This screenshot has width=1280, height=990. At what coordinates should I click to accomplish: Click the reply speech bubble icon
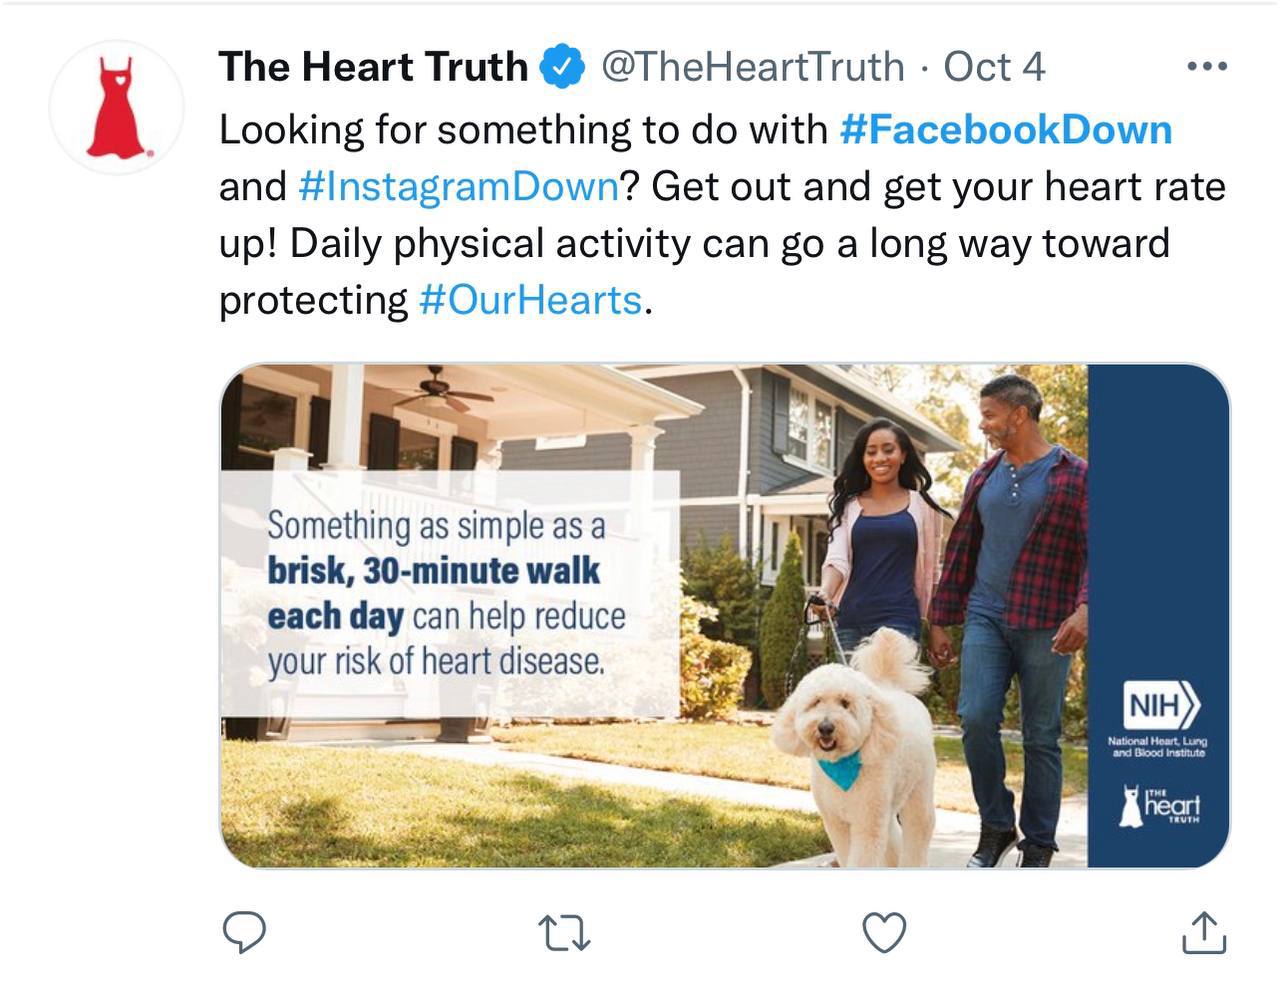(243, 932)
